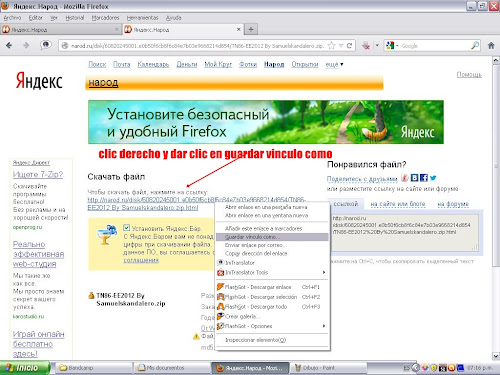Choose Crear galería in context menu
Image resolution: width=500 pixels, height=375 pixels.
[272, 316]
